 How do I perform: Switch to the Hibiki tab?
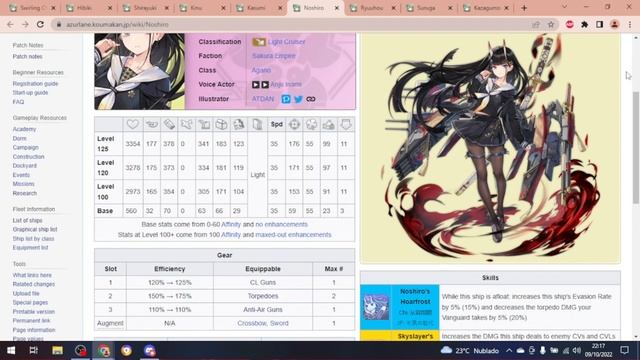tap(89, 8)
